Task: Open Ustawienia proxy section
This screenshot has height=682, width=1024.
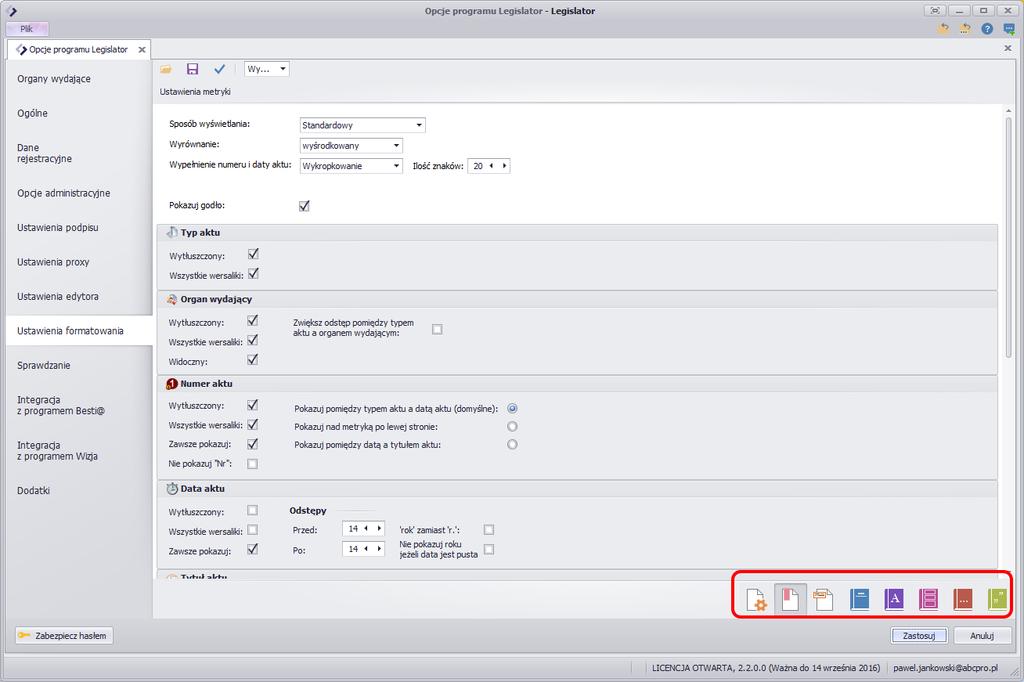Action: pyautogui.click(x=54, y=263)
